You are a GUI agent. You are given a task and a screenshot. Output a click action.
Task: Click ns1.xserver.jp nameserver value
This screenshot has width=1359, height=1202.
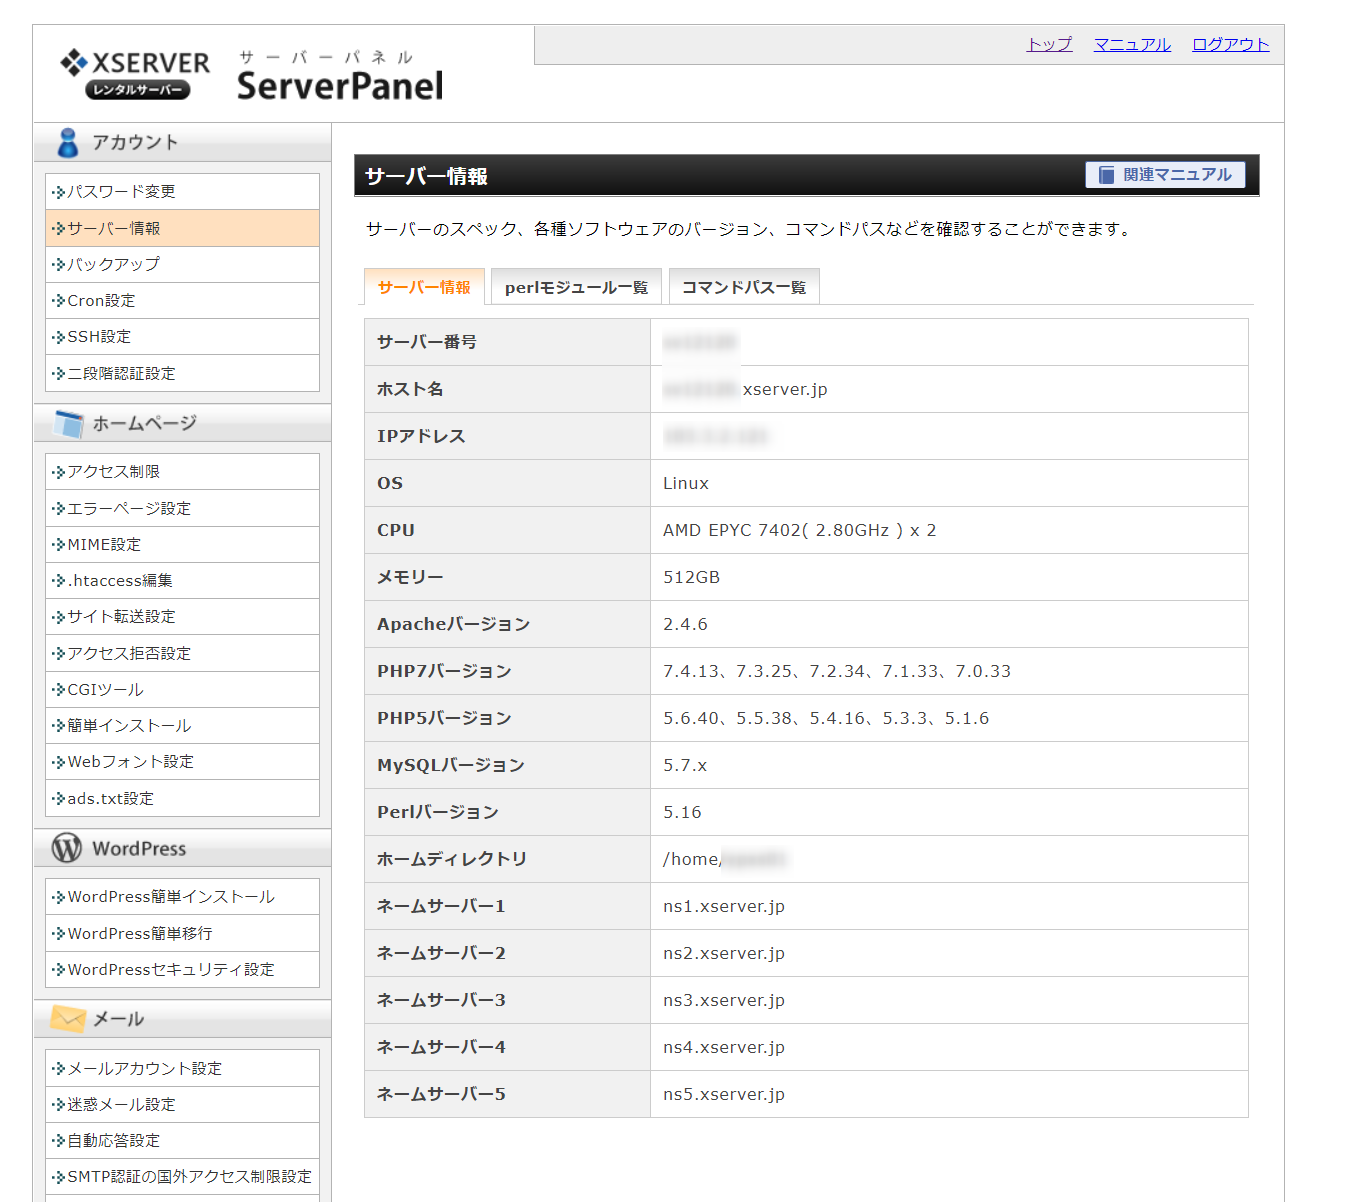[x=724, y=906]
